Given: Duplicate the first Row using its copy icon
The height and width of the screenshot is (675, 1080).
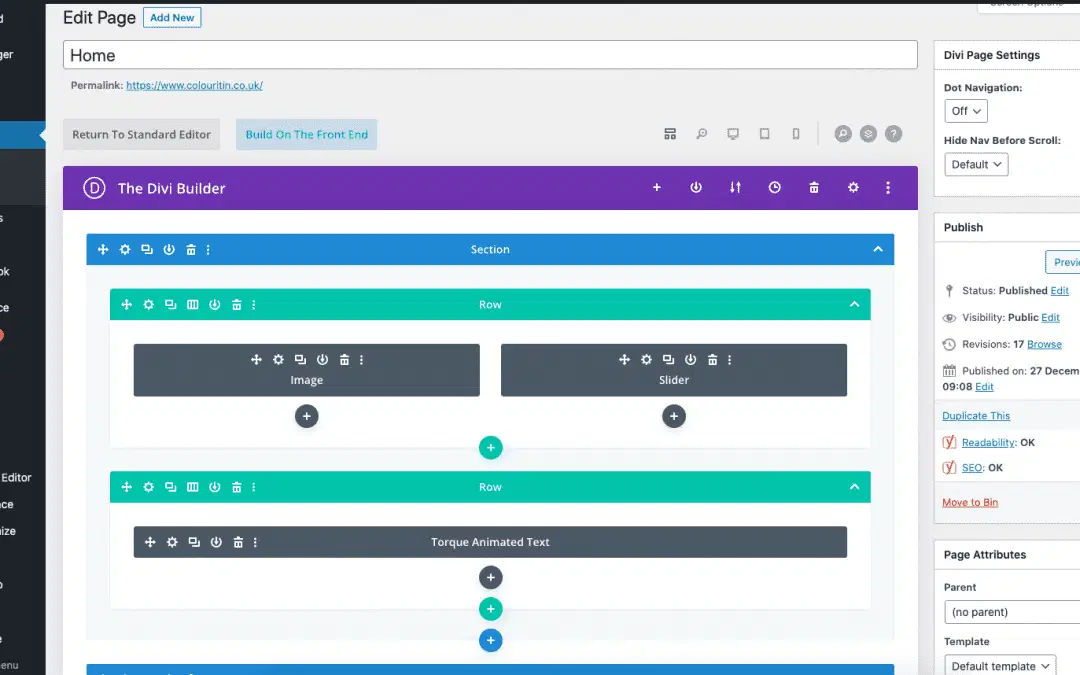Looking at the screenshot, I should pos(169,304).
